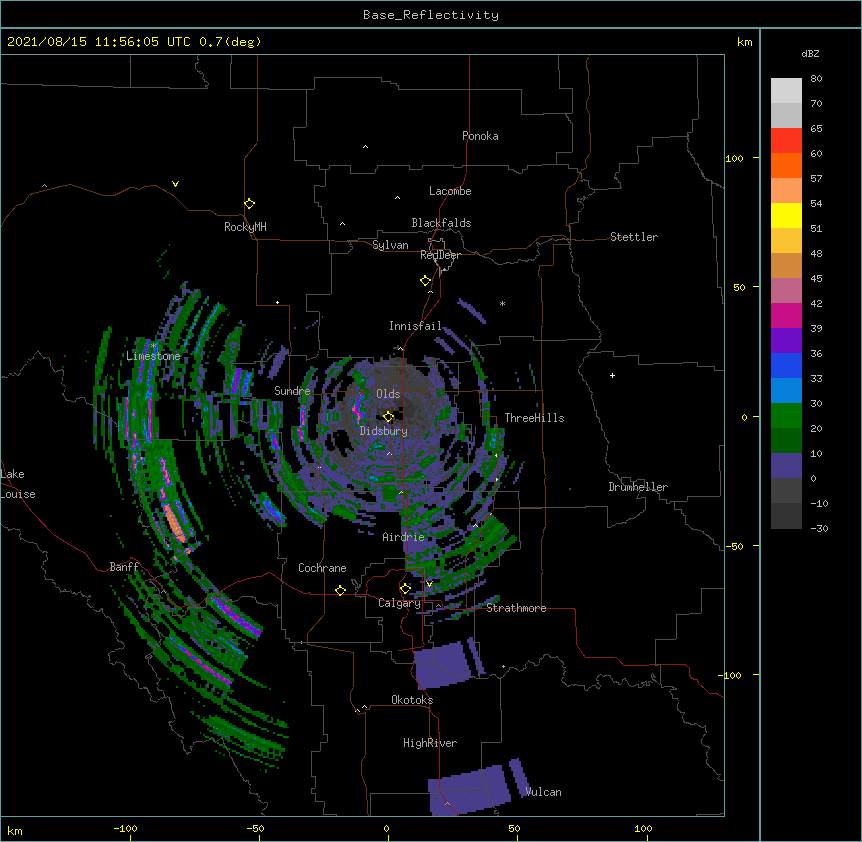Click the -100 tick on the horizontal km axis
Screen dimensions: 862x842
tap(125, 828)
